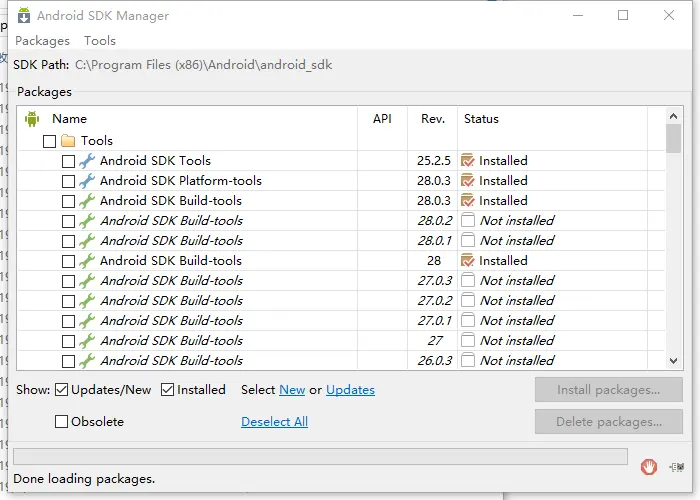
Task: Open the Tools menu in menu bar
Action: [100, 41]
